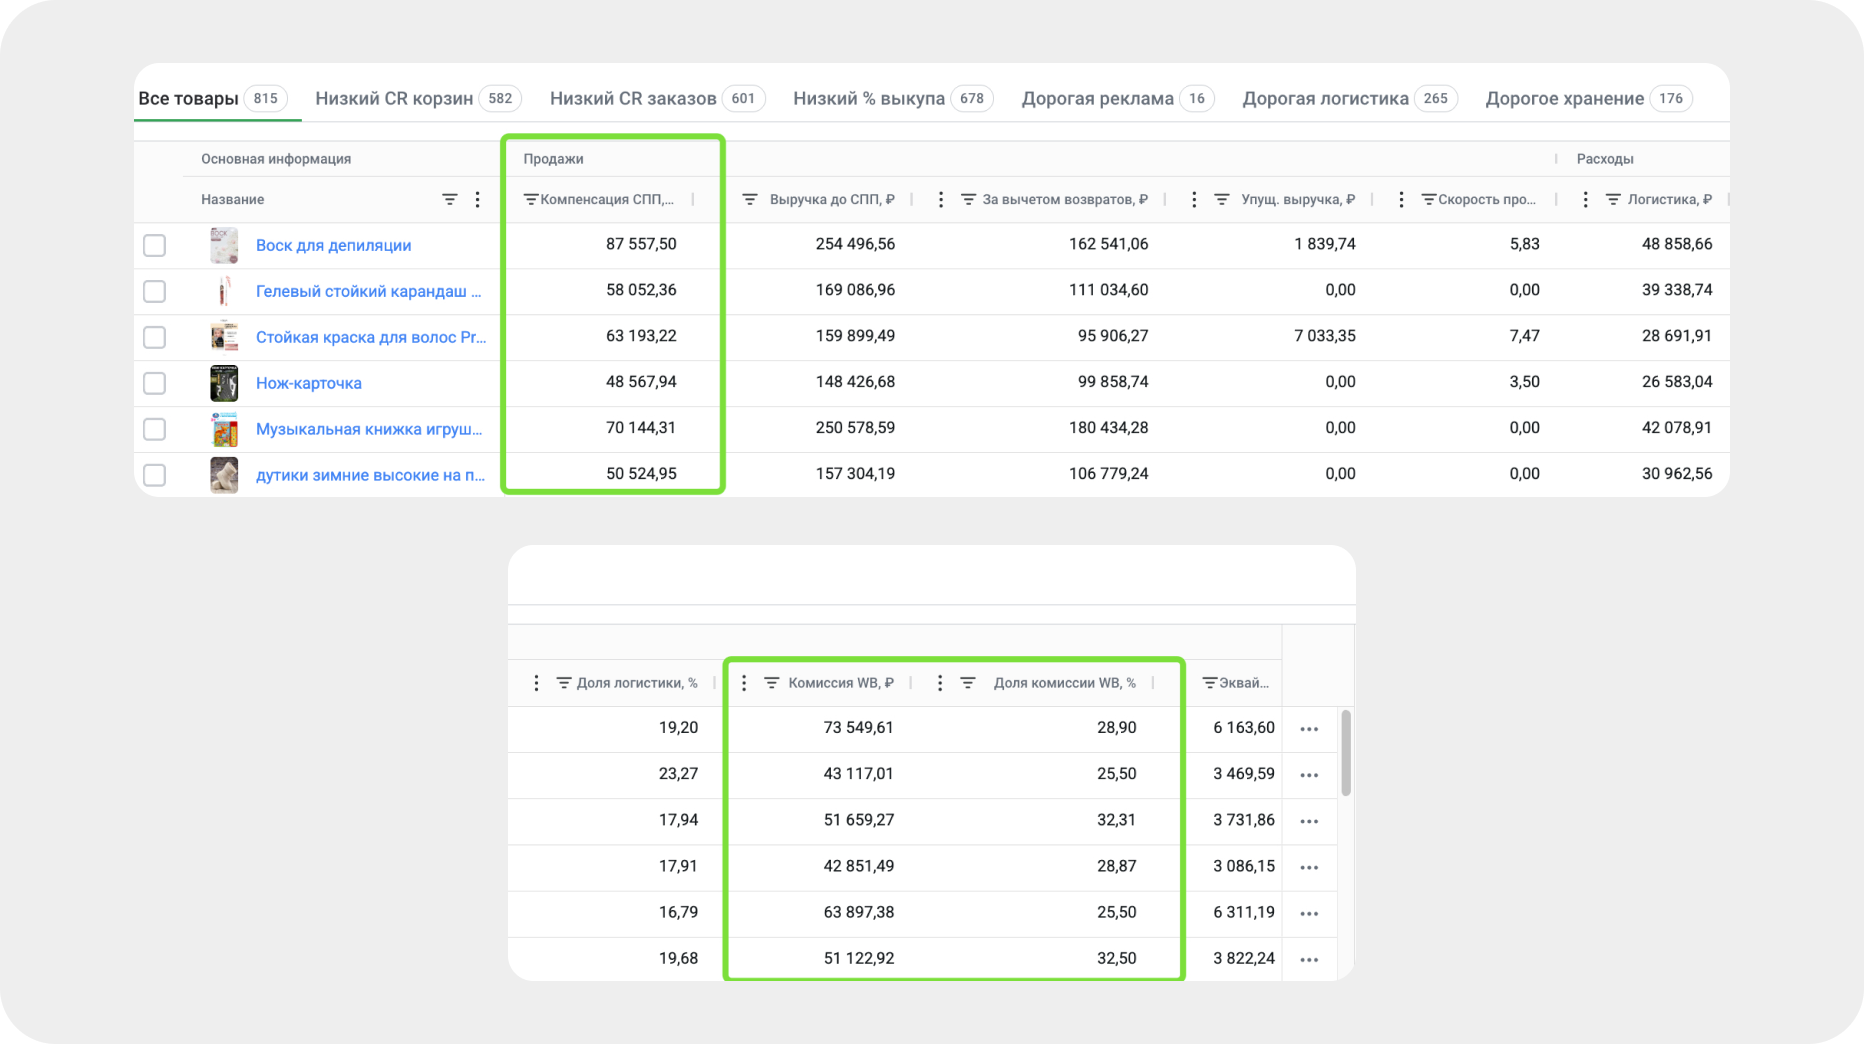
Task: Click Гелевый стойкий карандаш product thumbnail
Action: click(x=224, y=291)
